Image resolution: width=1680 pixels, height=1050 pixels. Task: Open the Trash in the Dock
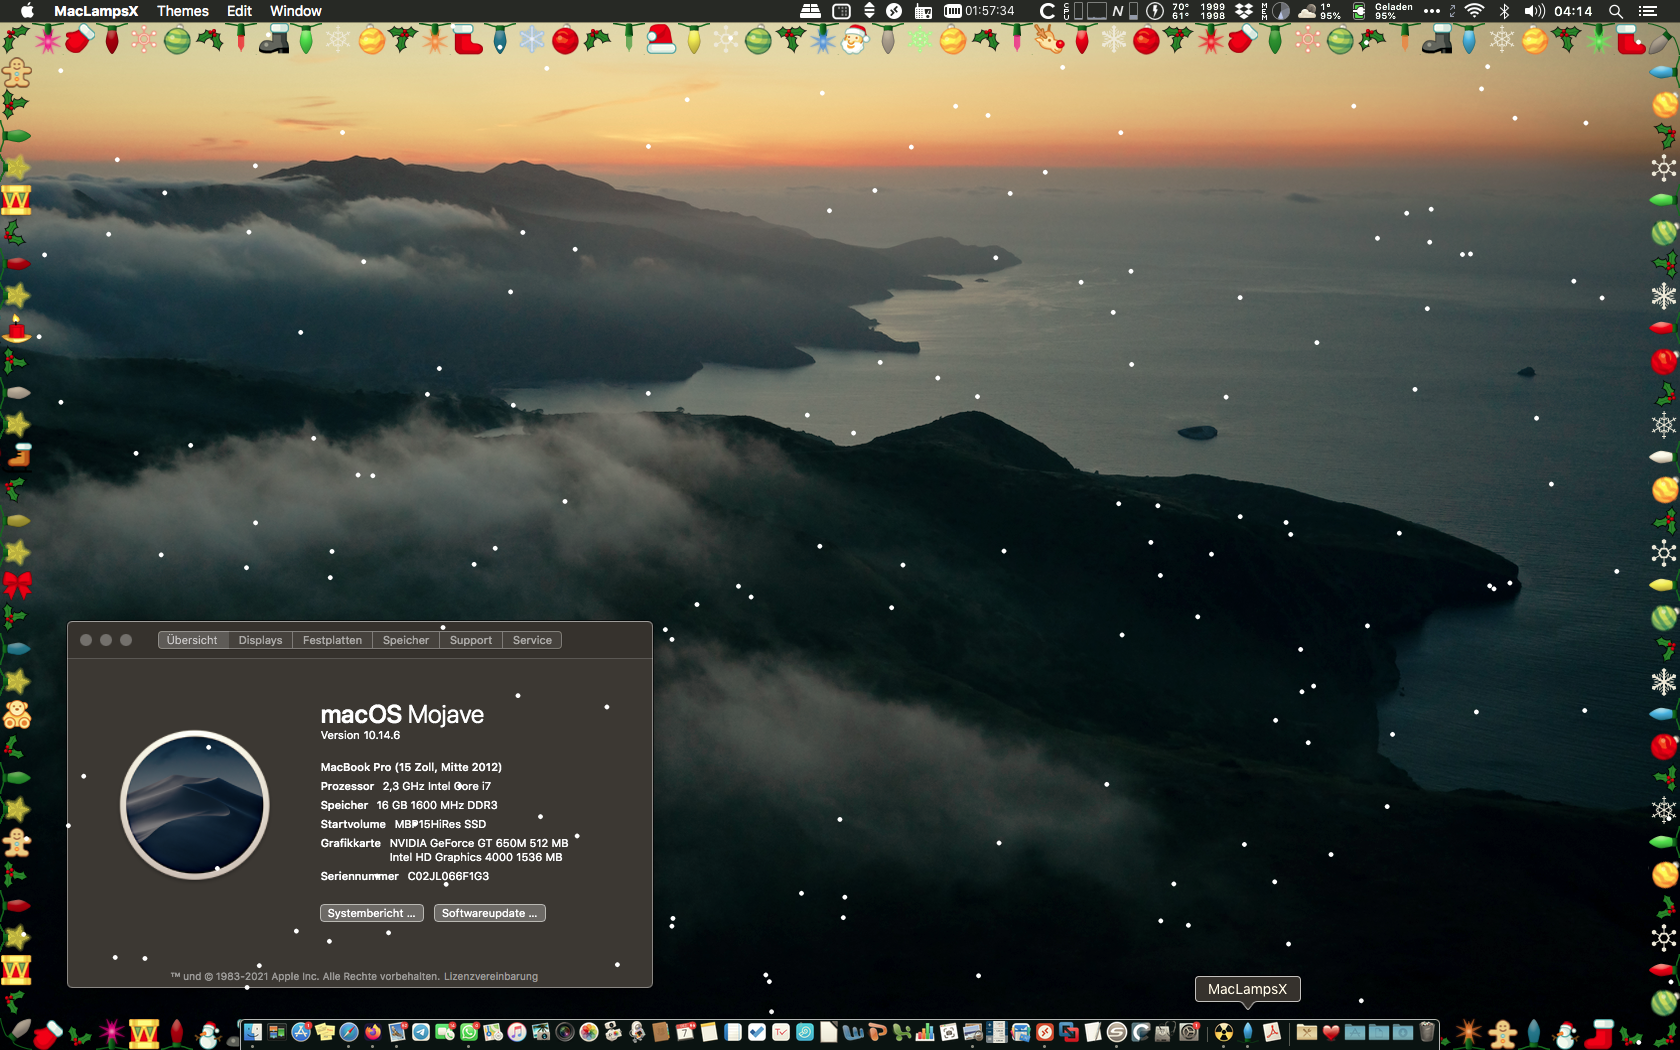[1427, 1032]
